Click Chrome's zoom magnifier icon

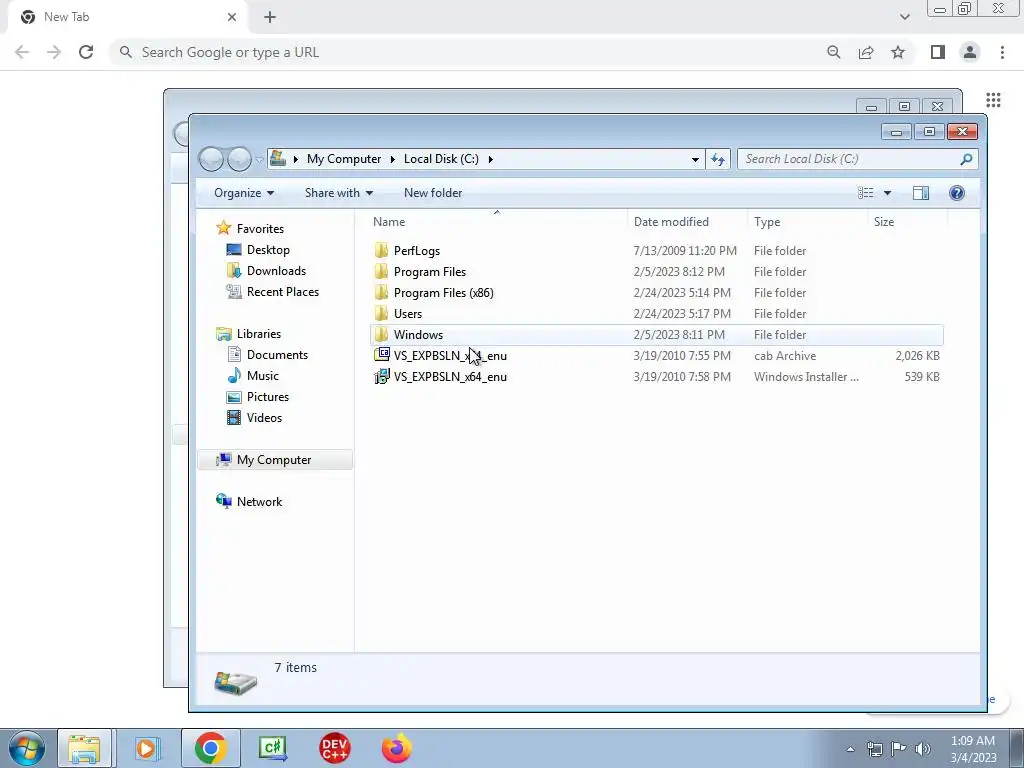(833, 52)
